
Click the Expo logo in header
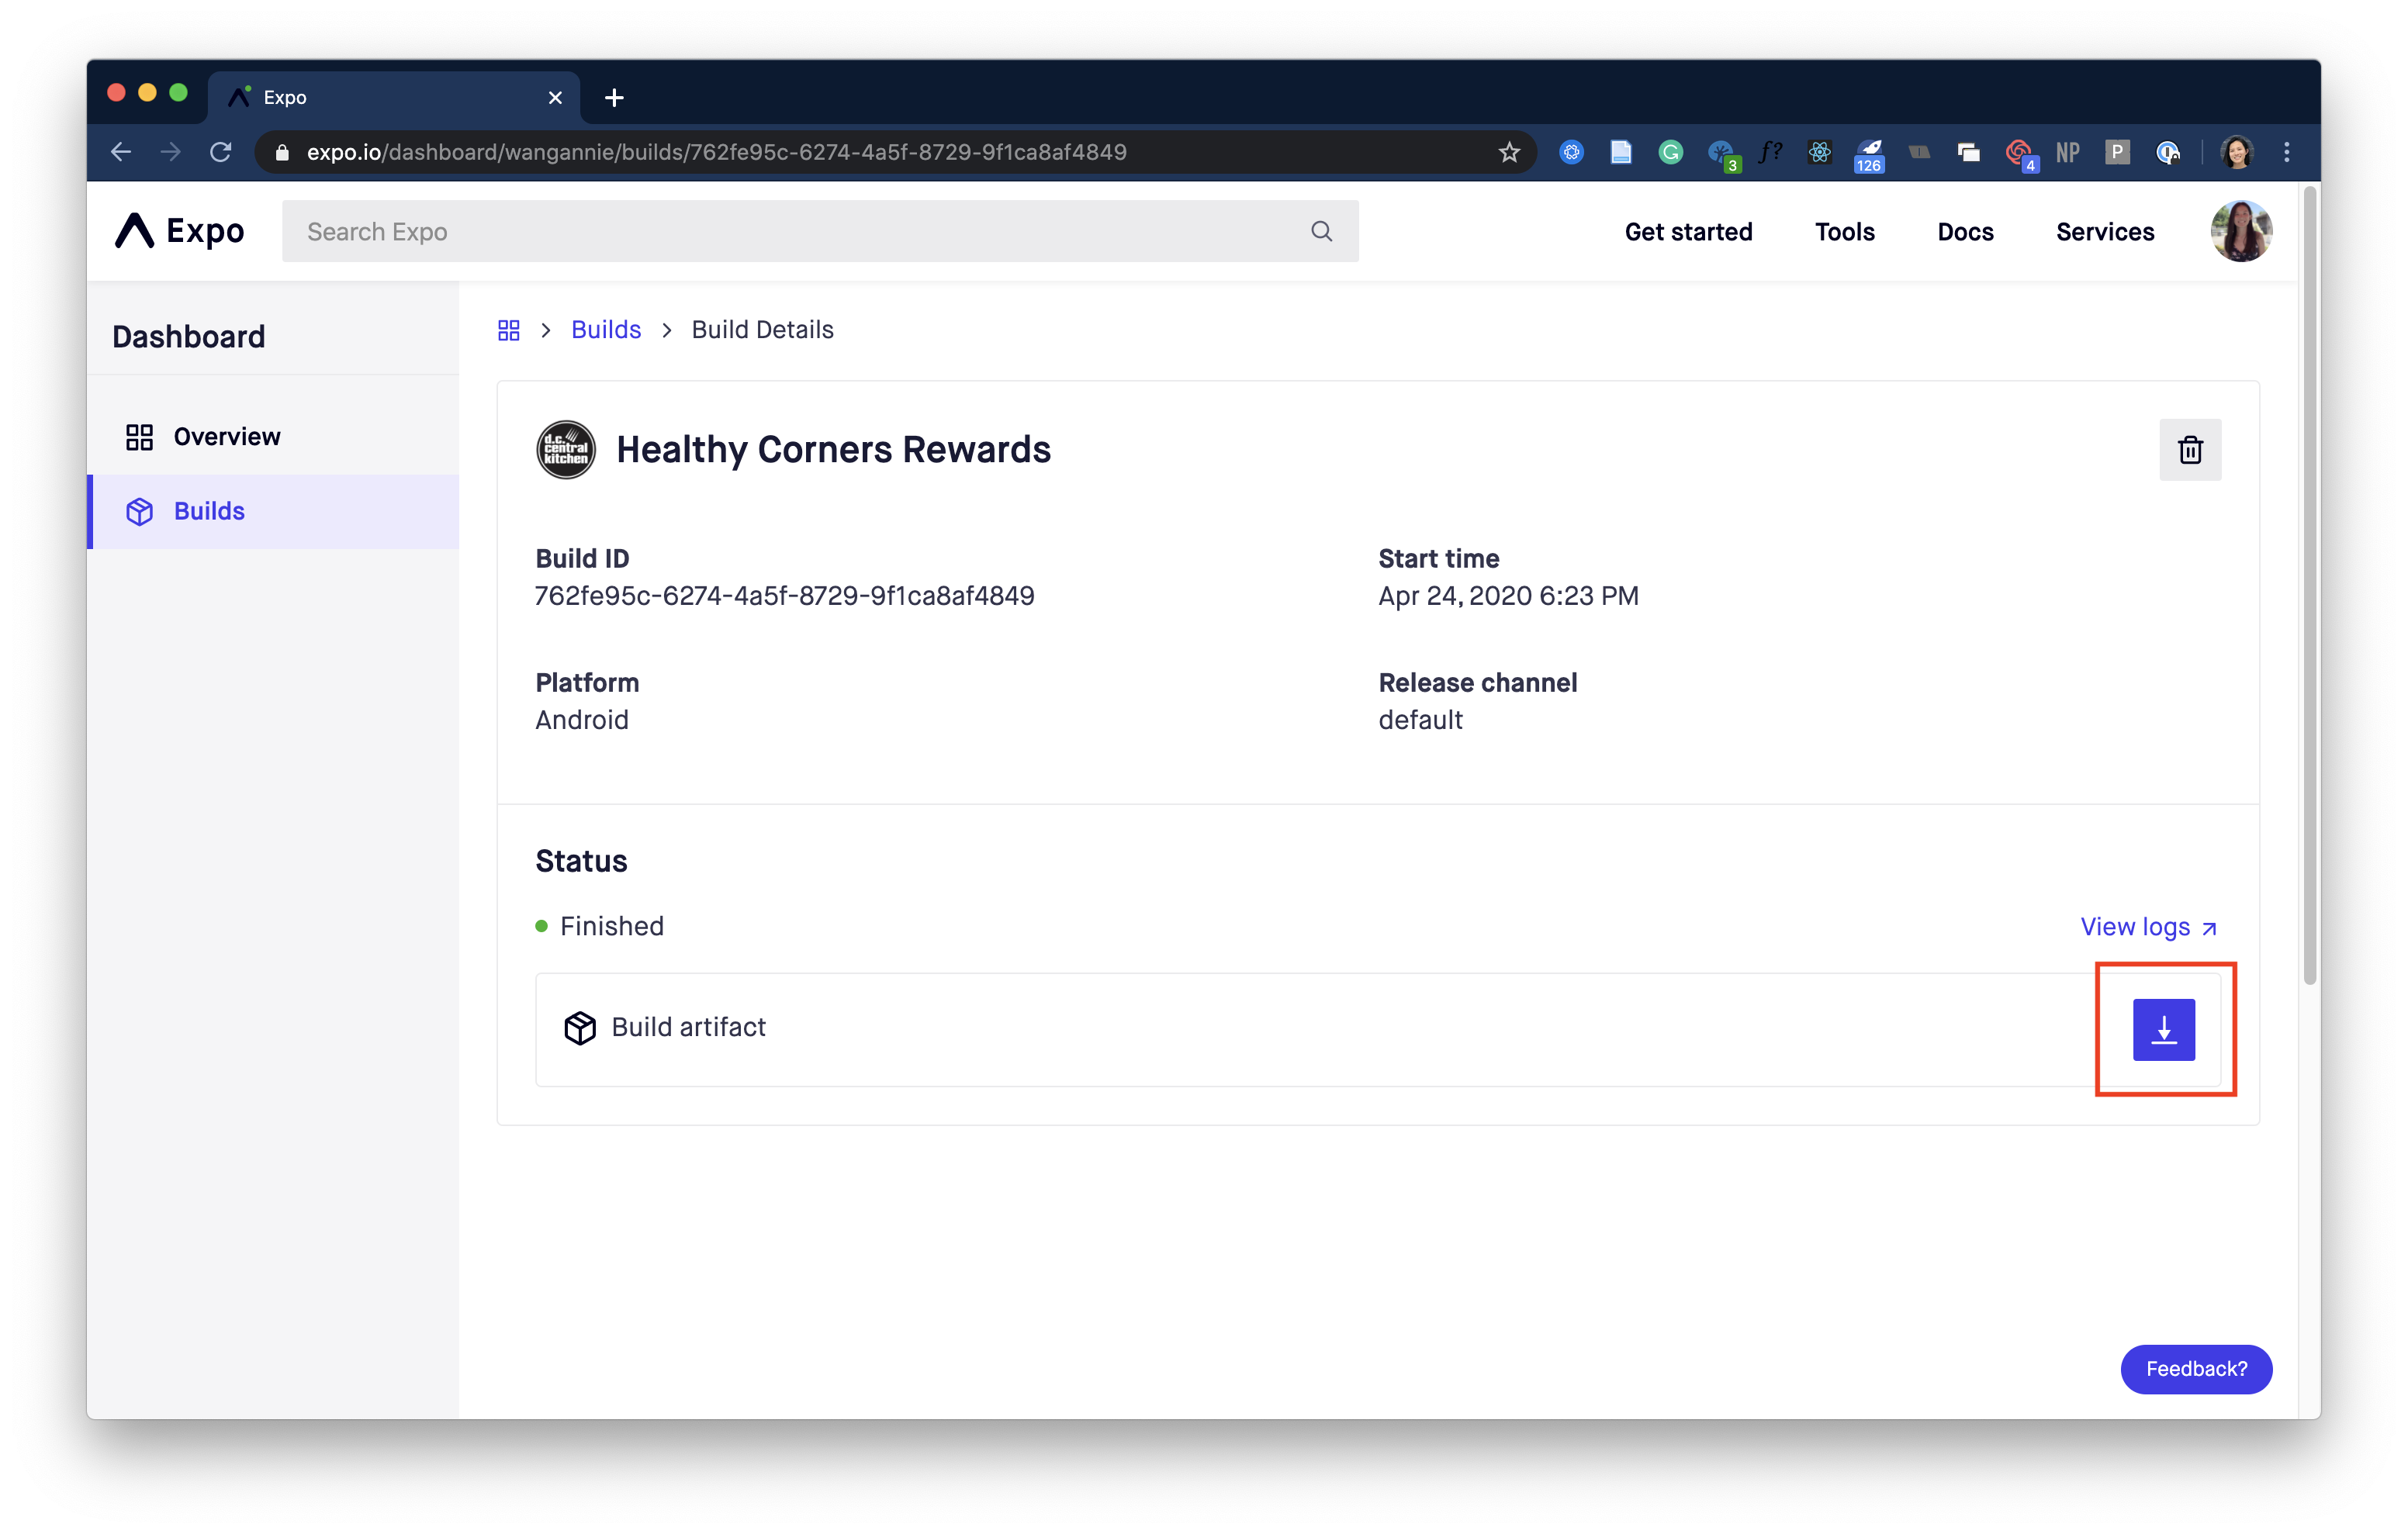pos(180,231)
